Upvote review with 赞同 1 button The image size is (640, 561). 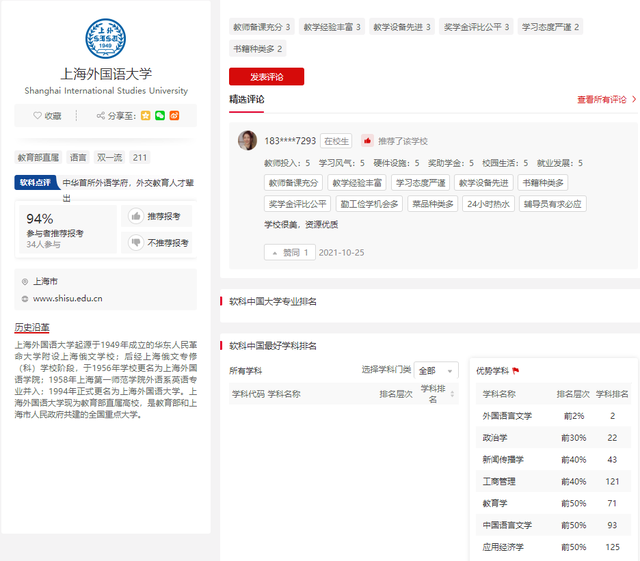pyautogui.click(x=290, y=253)
